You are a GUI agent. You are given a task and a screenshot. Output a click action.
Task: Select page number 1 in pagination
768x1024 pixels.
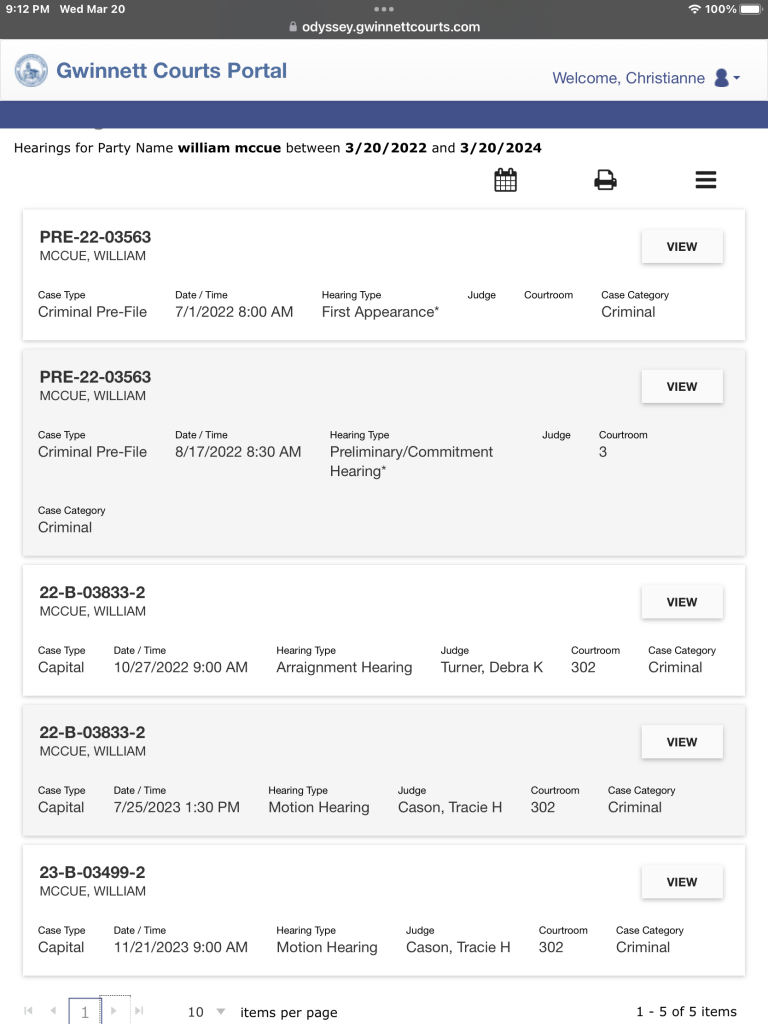(x=85, y=1012)
